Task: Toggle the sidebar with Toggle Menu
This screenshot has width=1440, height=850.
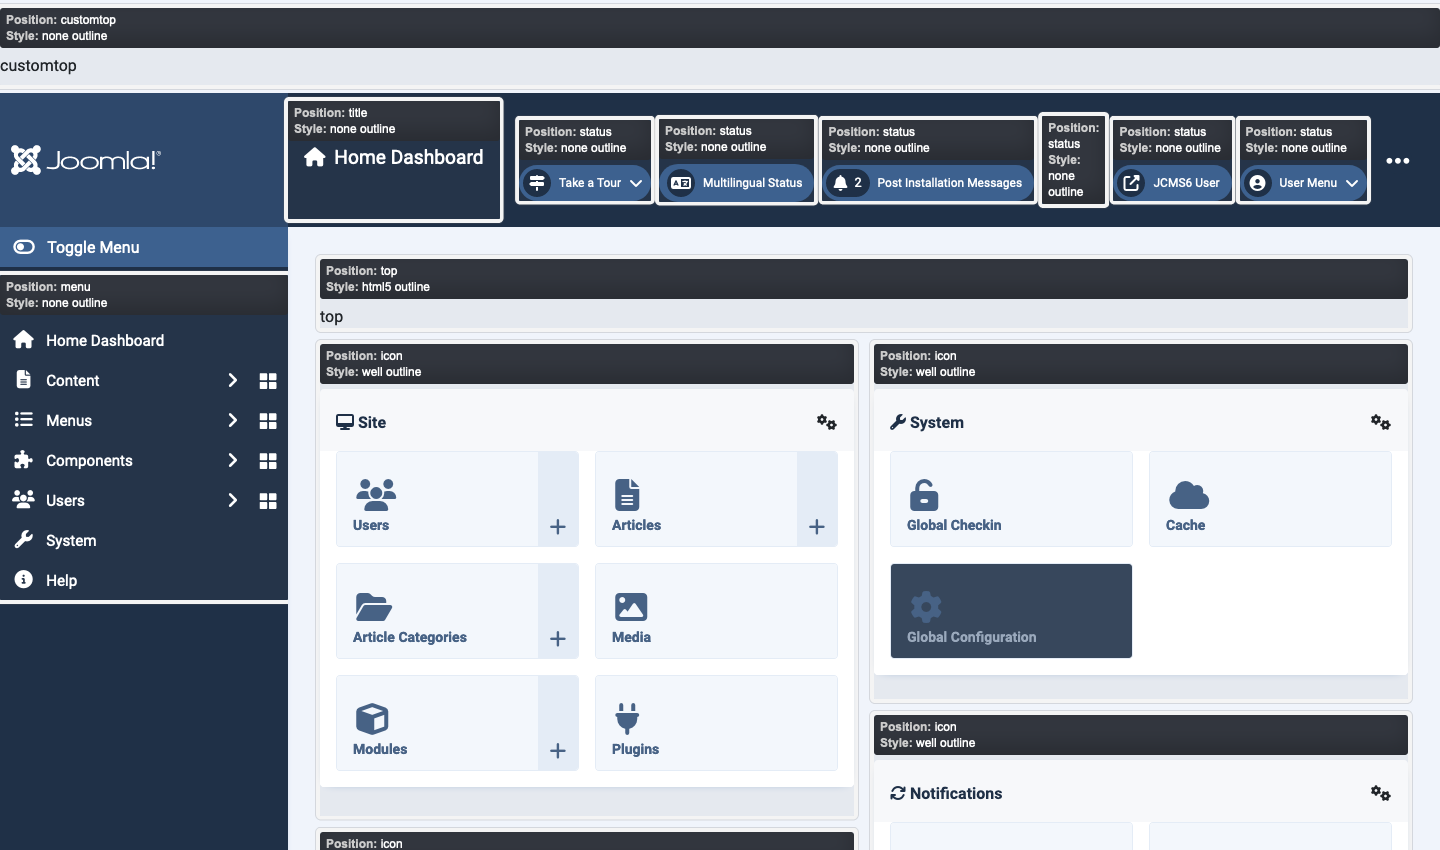Action: click(x=144, y=247)
